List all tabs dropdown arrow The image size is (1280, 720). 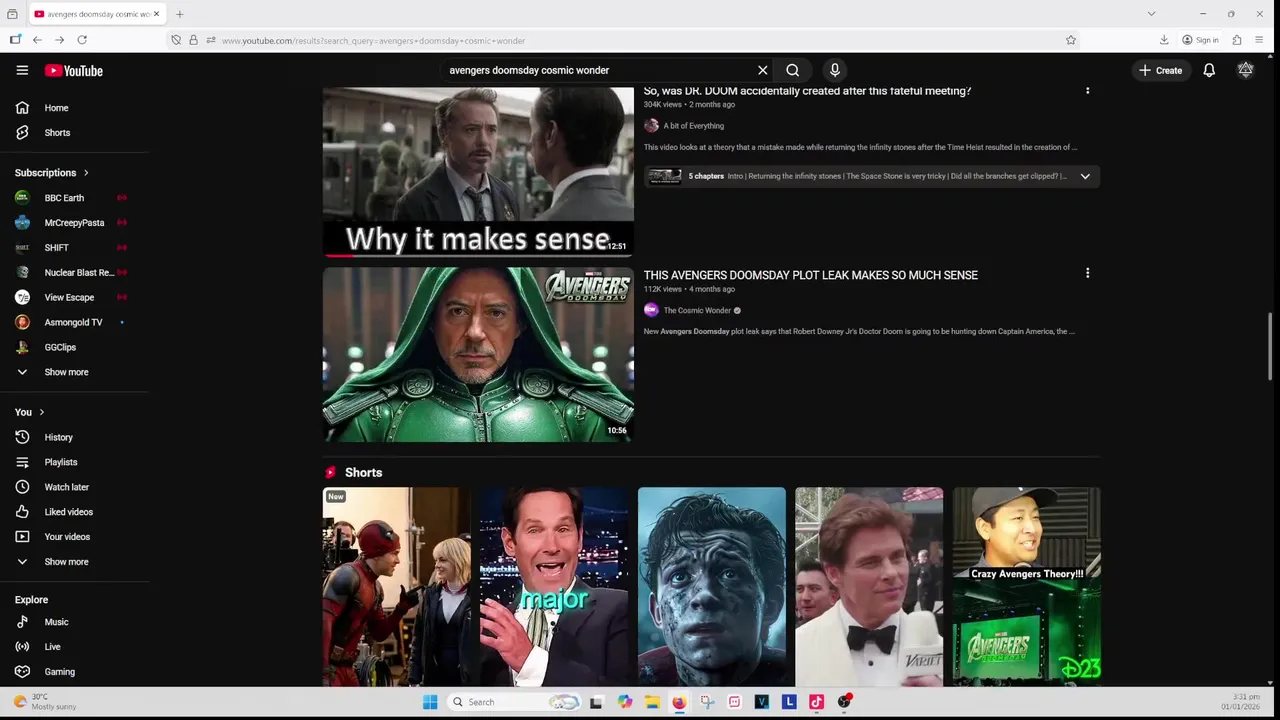(x=1151, y=14)
